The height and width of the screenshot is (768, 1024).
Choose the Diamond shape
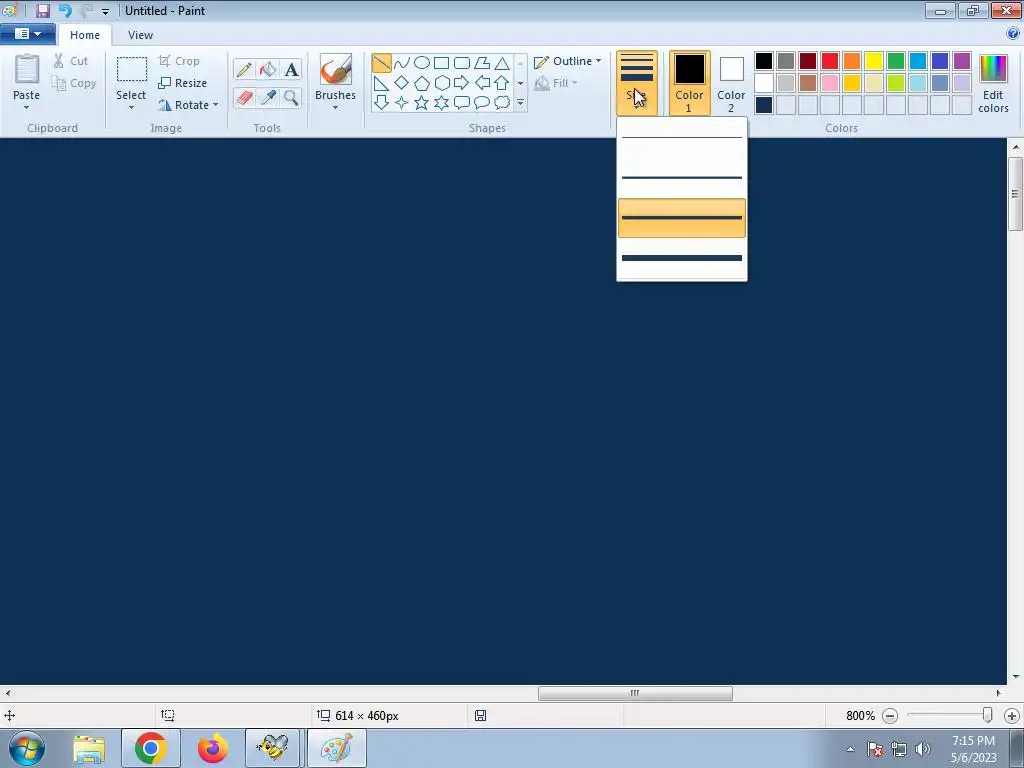pos(402,83)
